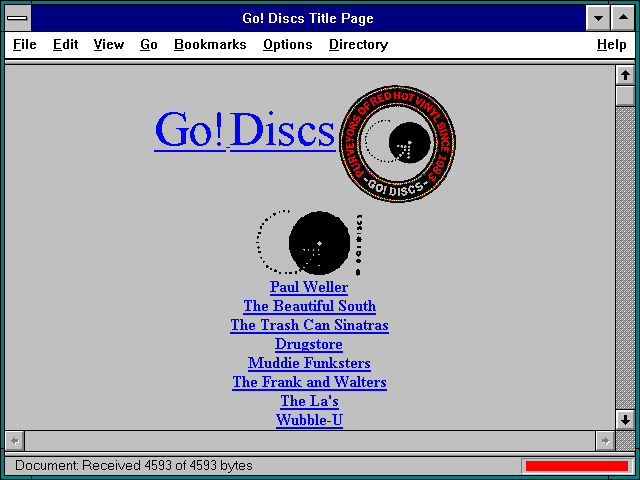Viewport: 640px width, 480px height.
Task: Open the Drugstore link
Action: coord(309,344)
